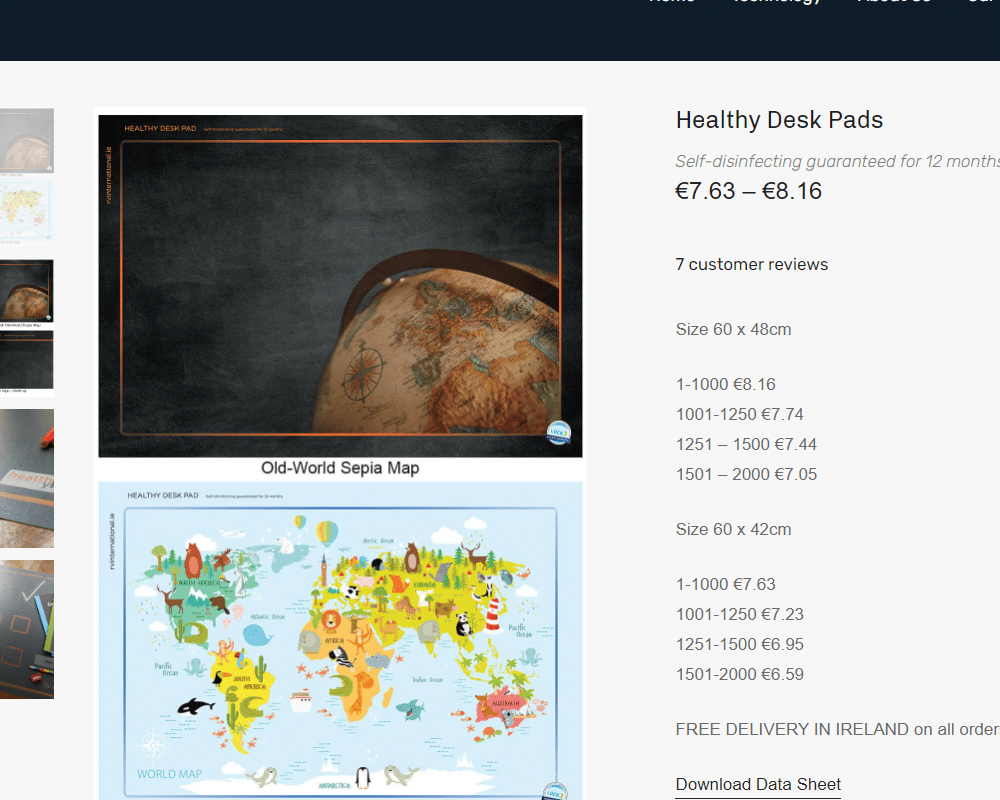Open the Download Data Sheet link
The width and height of the screenshot is (1000, 800).
coord(758,784)
